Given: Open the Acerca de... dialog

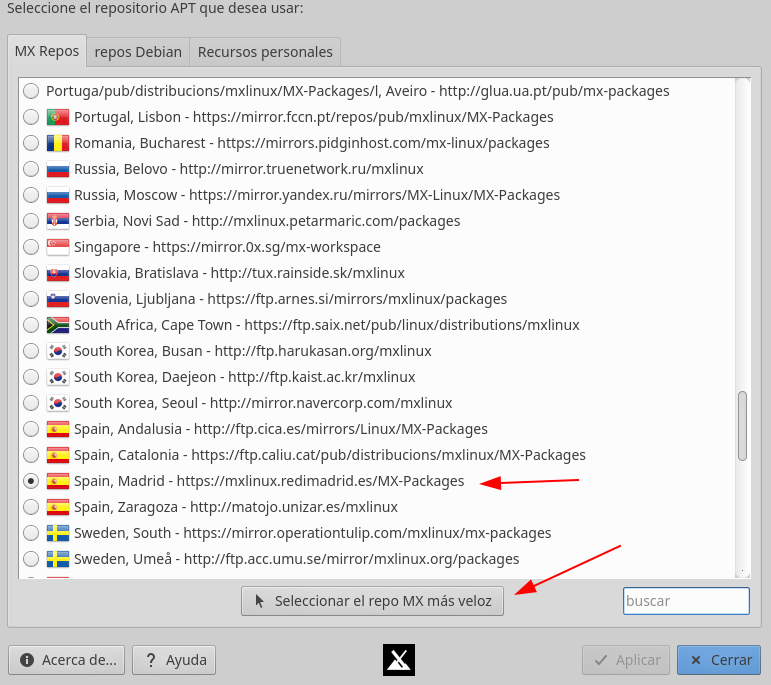Looking at the screenshot, I should point(66,660).
